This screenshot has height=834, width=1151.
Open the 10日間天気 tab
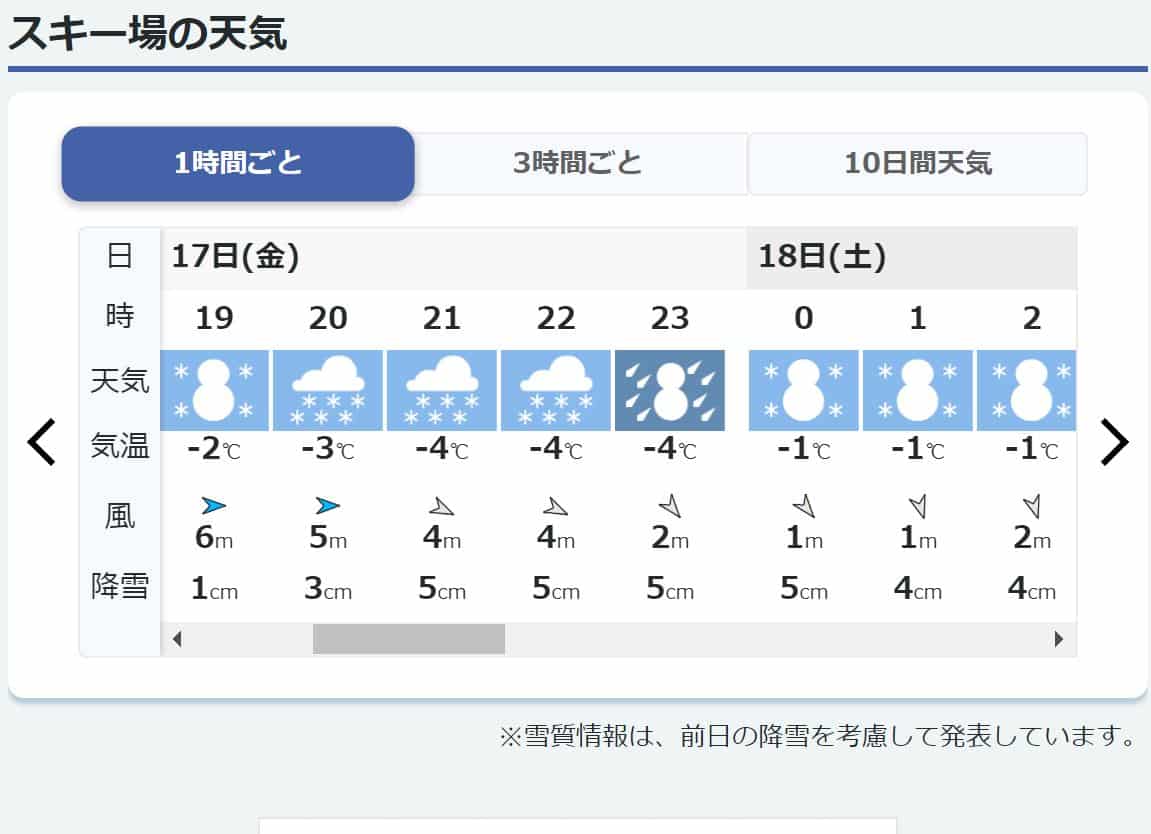(x=918, y=164)
